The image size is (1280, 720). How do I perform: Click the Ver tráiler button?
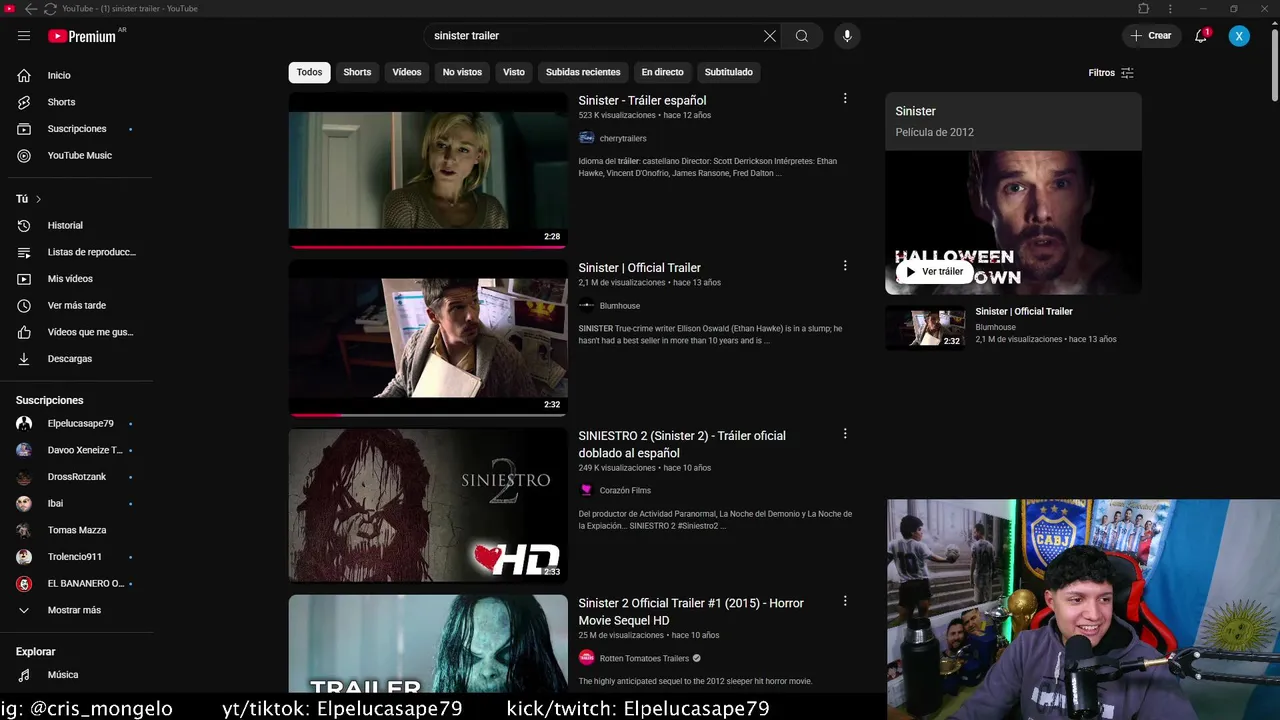934,271
